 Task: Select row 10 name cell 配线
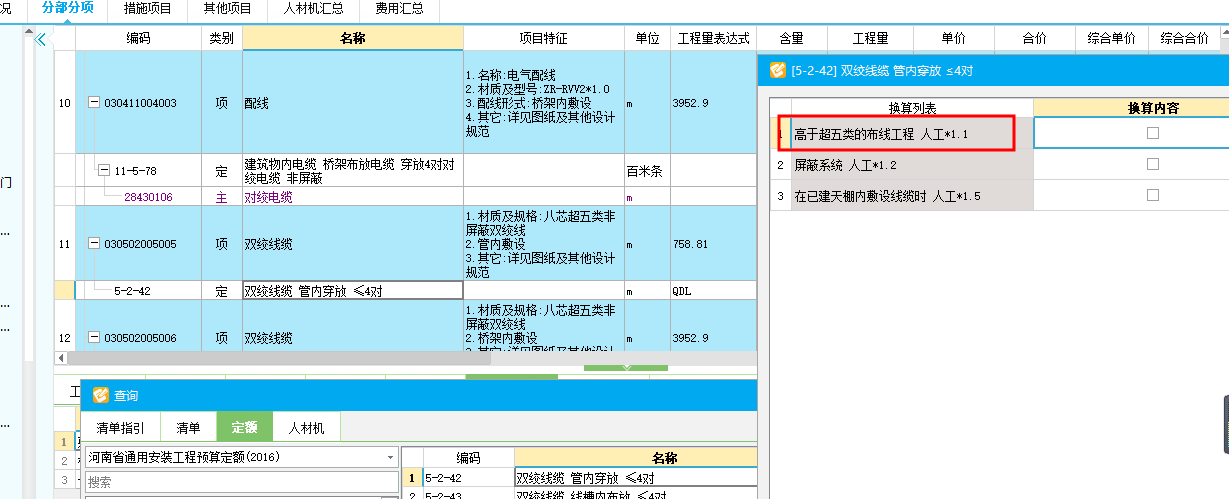point(352,103)
